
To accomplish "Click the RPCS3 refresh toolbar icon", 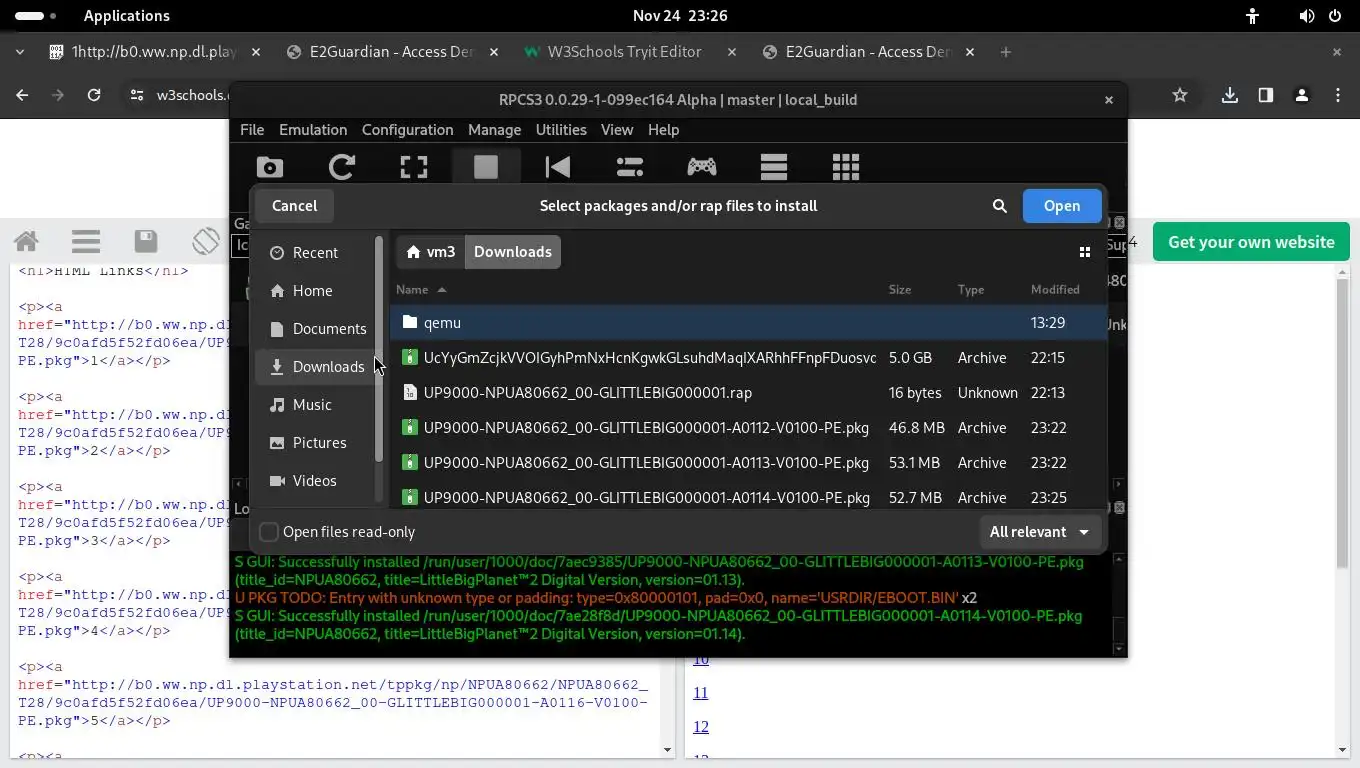I will [x=342, y=167].
